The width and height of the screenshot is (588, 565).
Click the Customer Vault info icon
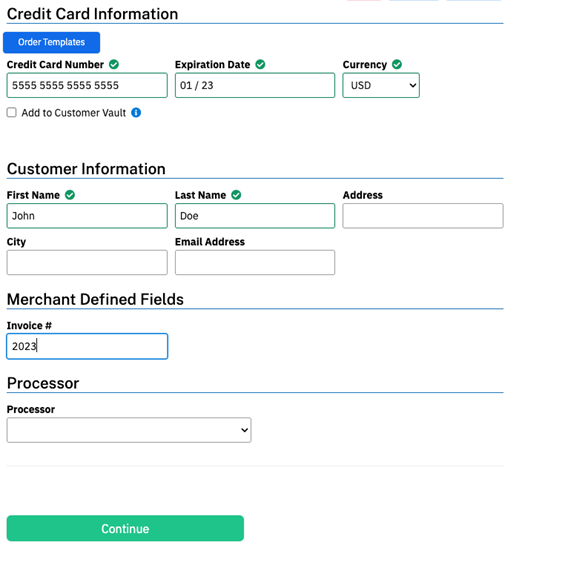pos(136,112)
